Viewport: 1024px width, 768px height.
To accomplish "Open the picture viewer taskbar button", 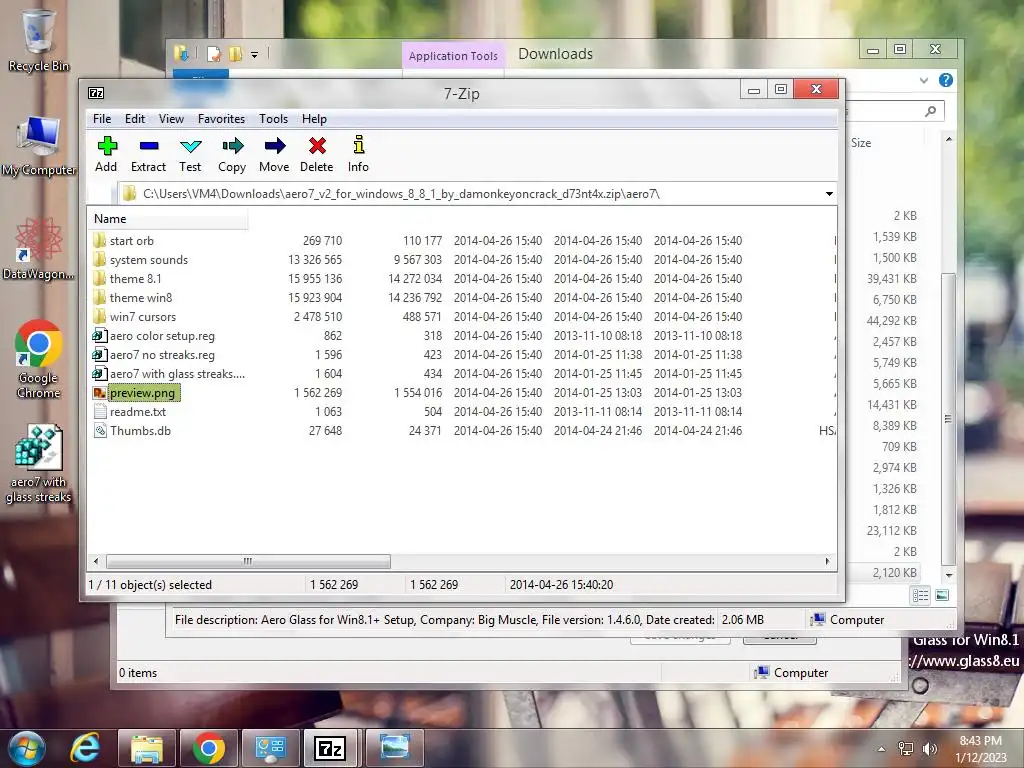I will [394, 748].
